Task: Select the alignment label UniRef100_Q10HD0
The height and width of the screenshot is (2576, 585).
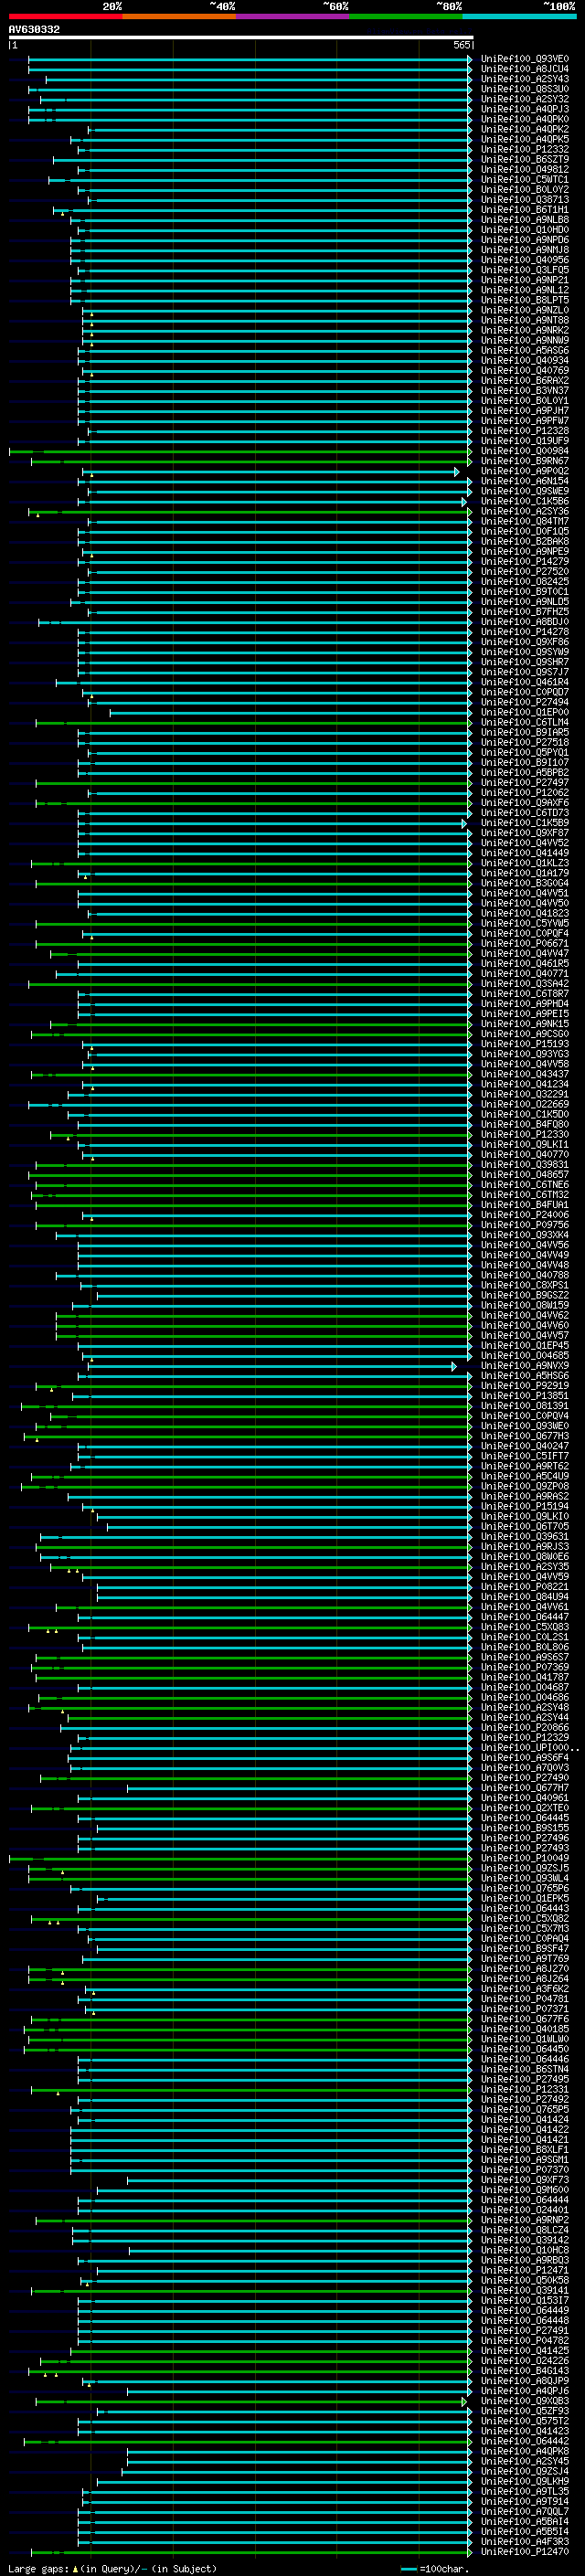Action: pyautogui.click(x=525, y=230)
